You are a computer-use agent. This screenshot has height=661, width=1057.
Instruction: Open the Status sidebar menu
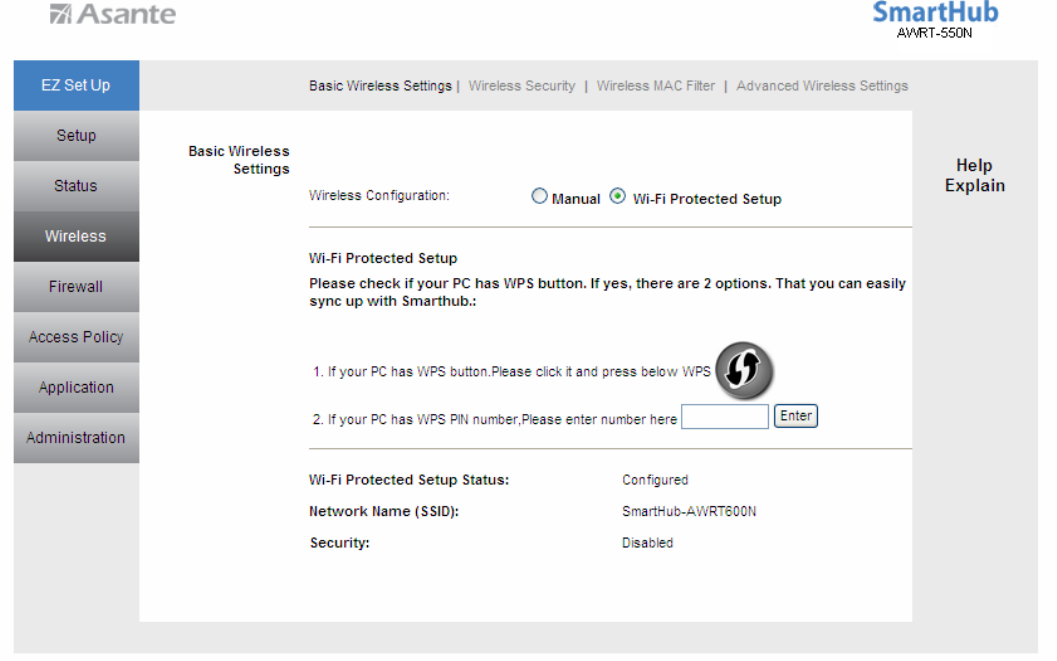point(76,186)
